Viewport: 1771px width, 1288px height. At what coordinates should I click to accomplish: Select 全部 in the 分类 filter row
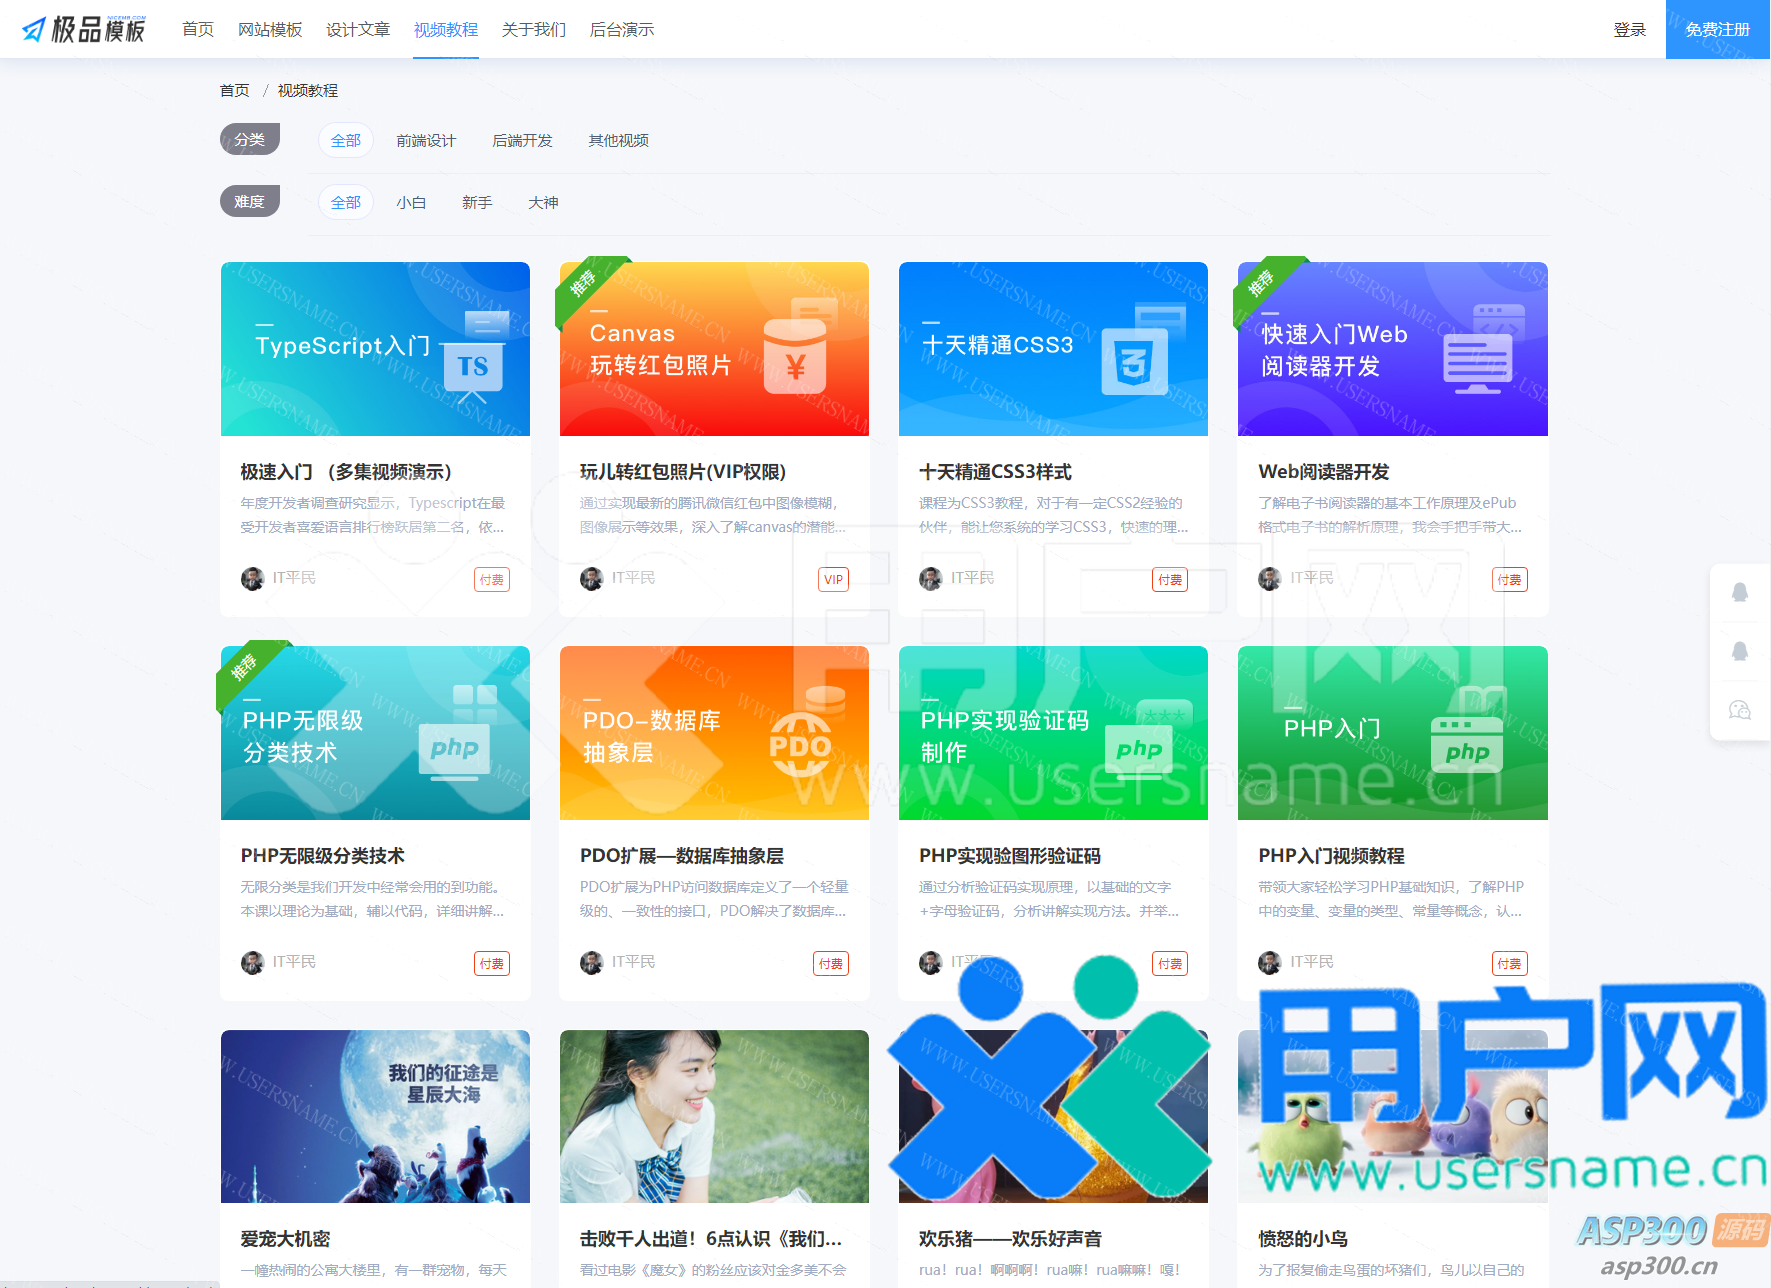(345, 140)
